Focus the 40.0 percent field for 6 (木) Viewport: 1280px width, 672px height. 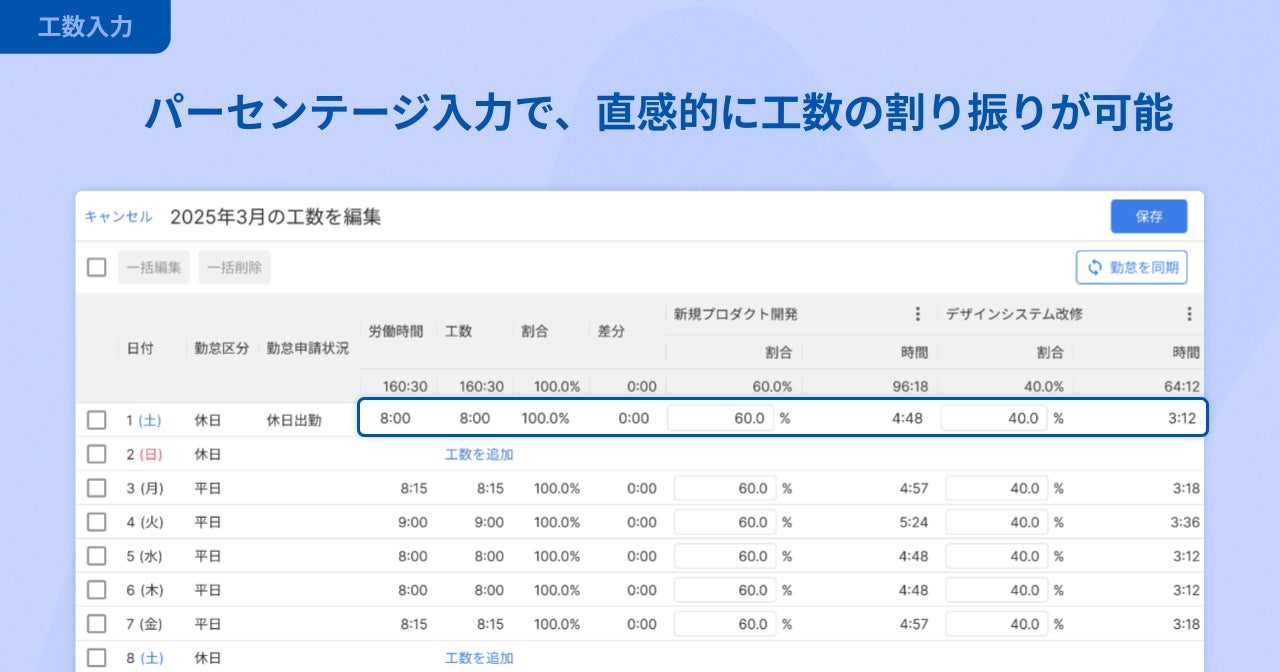pyautogui.click(x=997, y=590)
